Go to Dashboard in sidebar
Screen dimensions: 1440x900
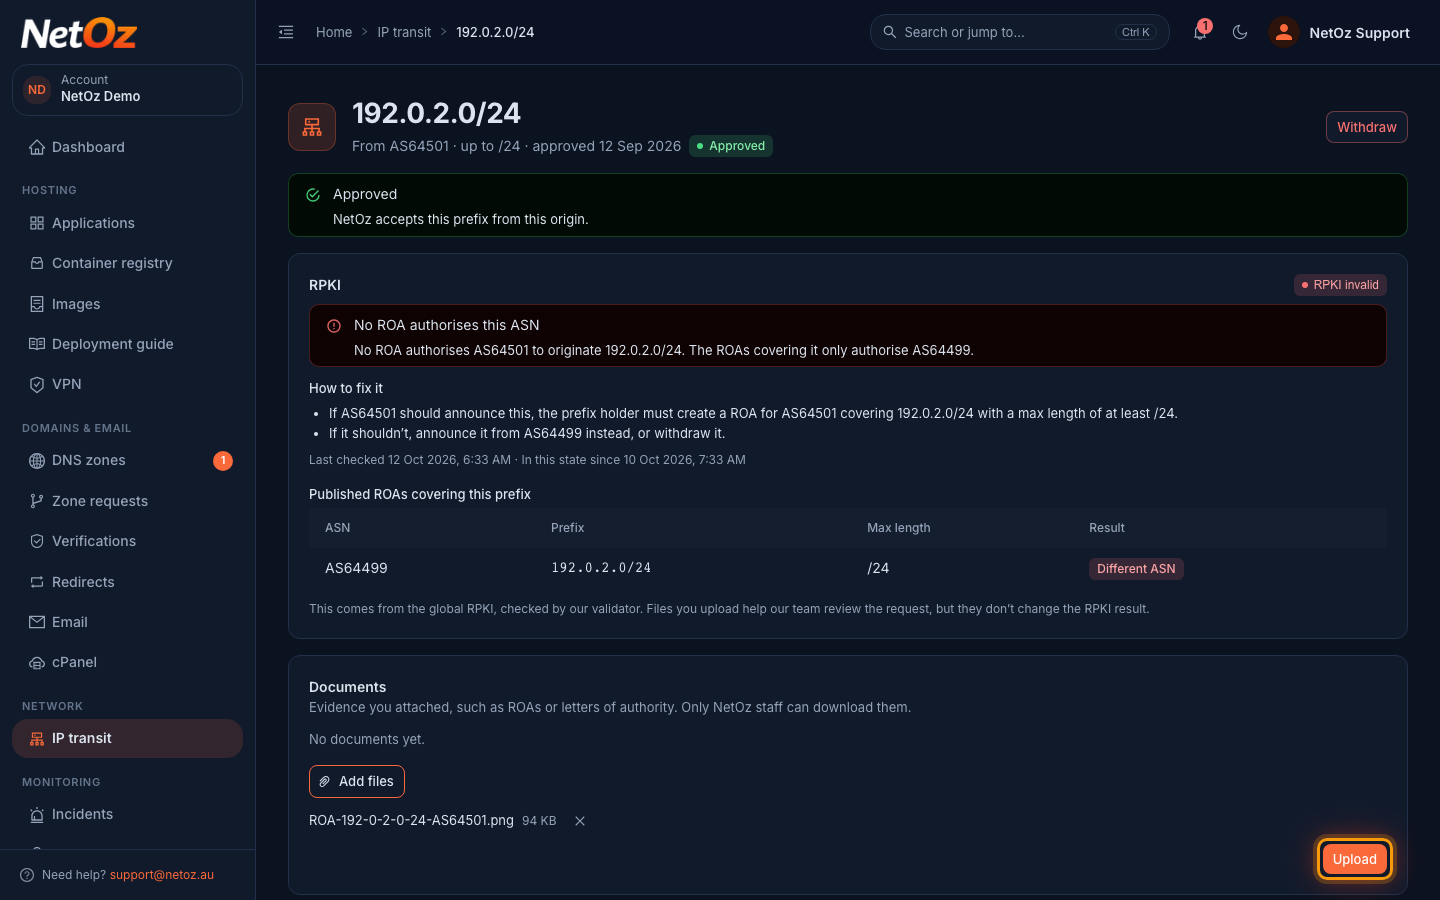click(127, 147)
